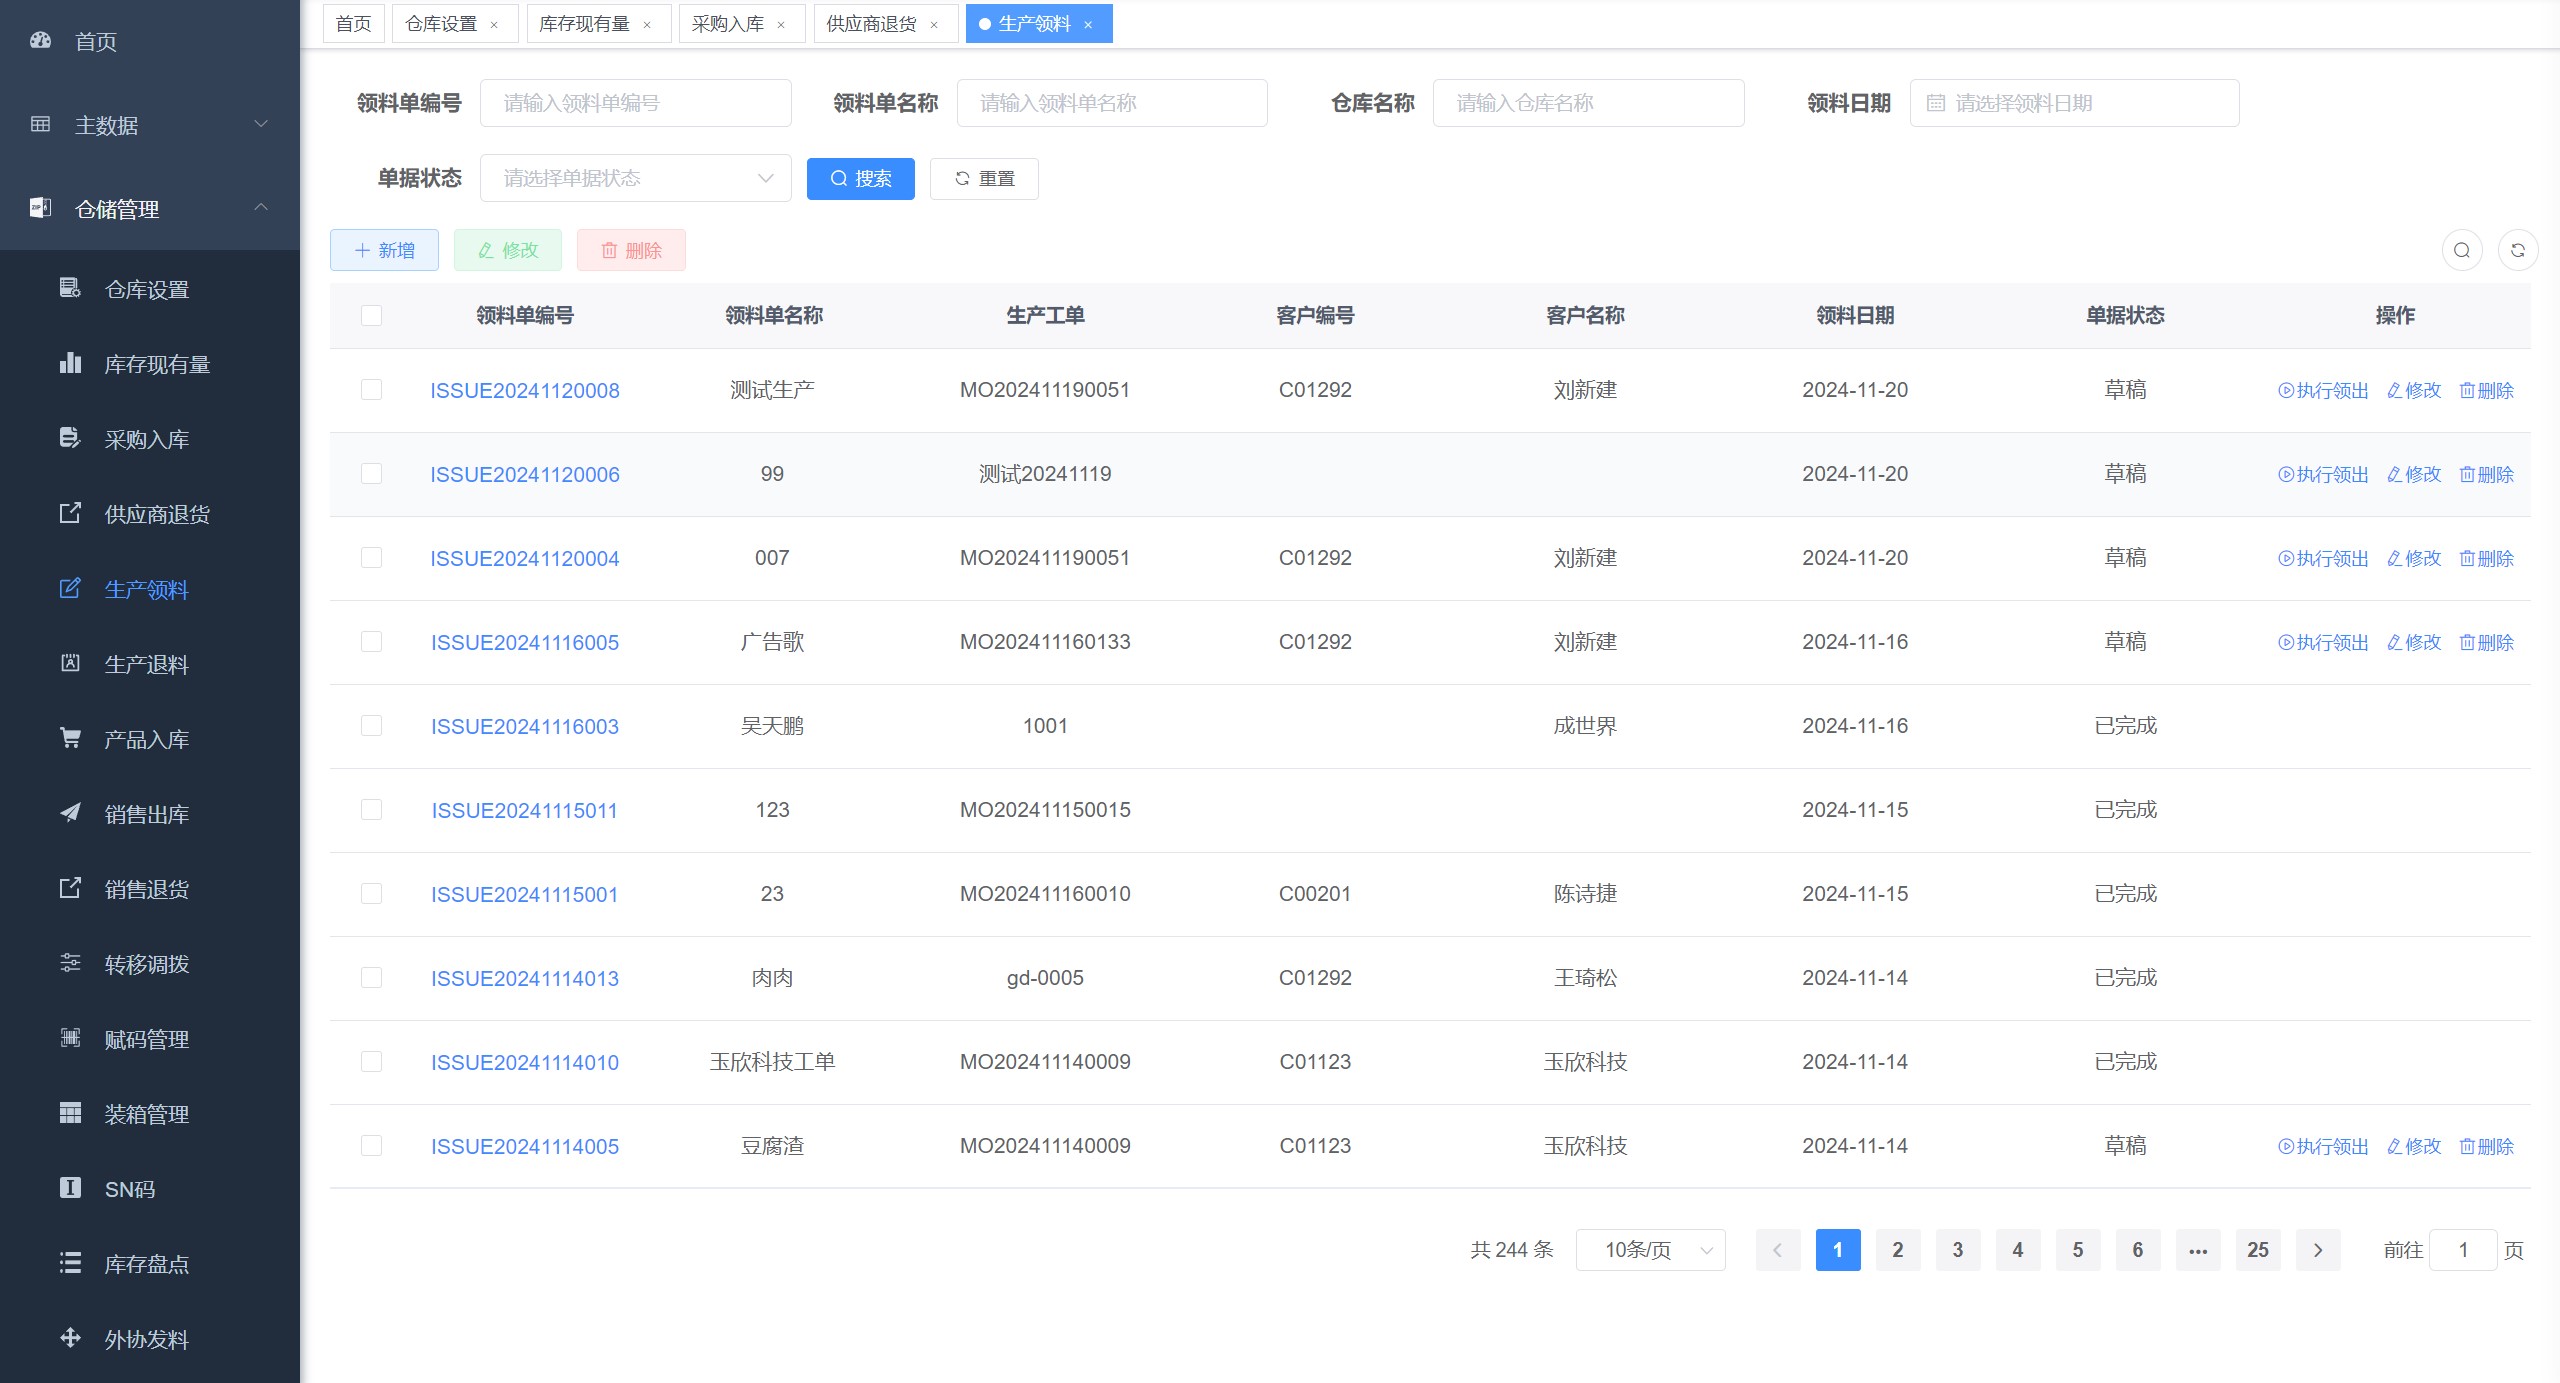Open the 领料日期 date picker

2074,103
